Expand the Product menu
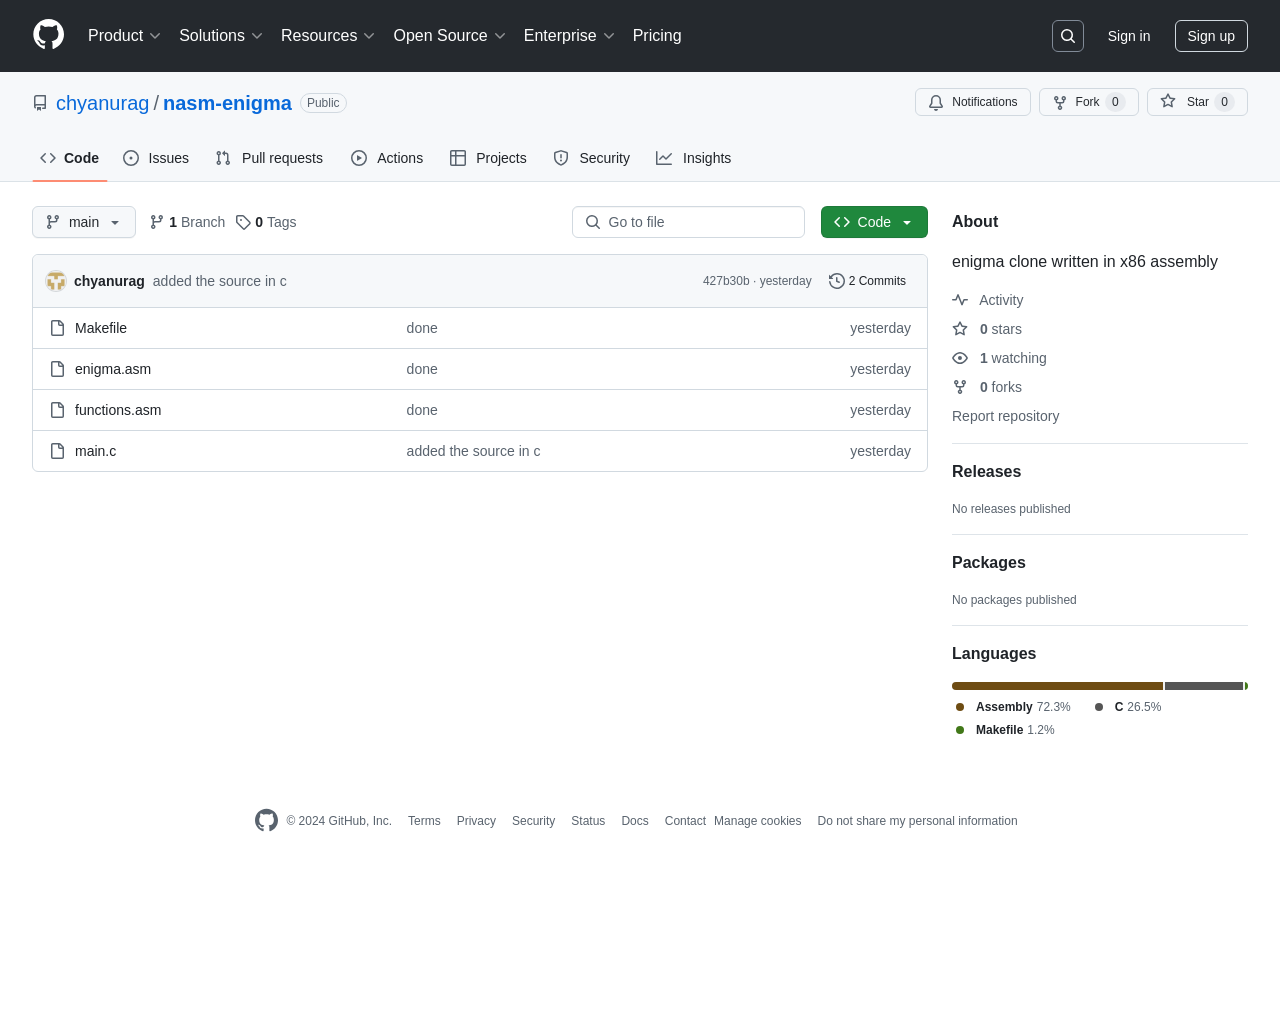The width and height of the screenshot is (1280, 1024). point(124,36)
